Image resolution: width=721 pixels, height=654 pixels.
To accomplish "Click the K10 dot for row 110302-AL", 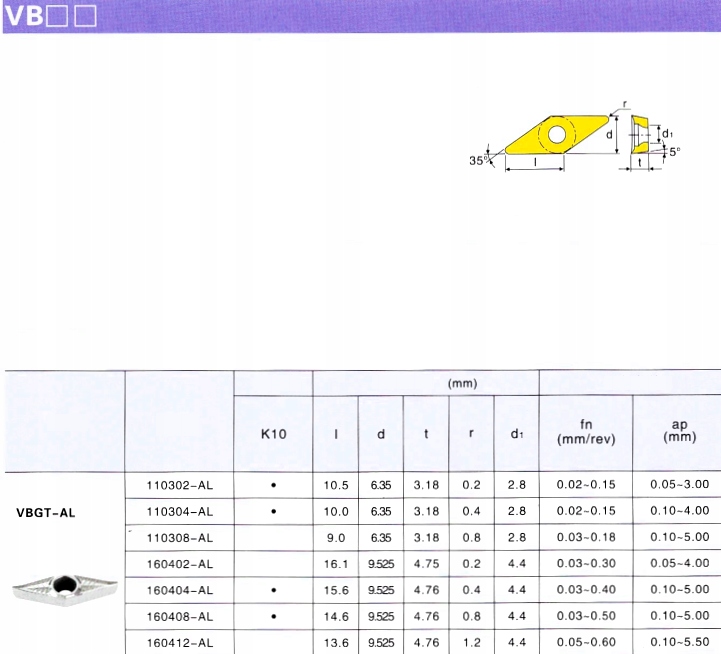I will point(273,485).
